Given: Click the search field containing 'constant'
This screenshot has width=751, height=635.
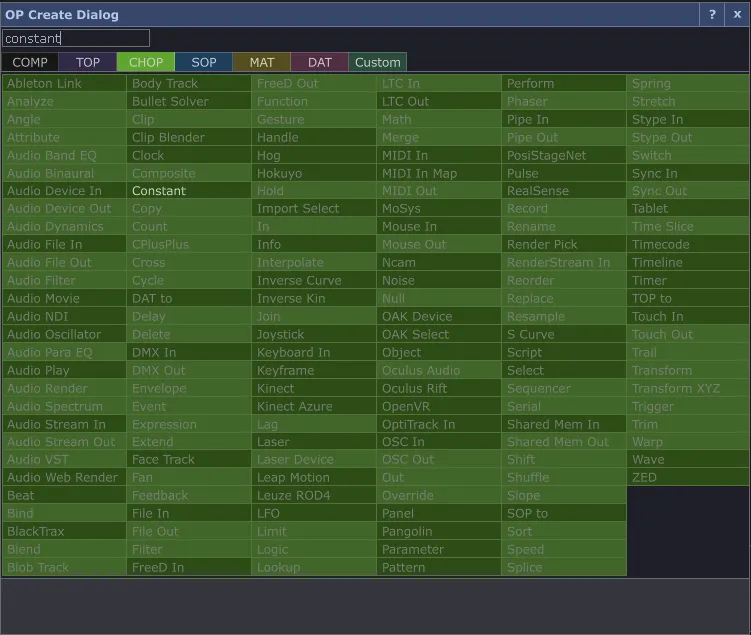Looking at the screenshot, I should [x=76, y=38].
